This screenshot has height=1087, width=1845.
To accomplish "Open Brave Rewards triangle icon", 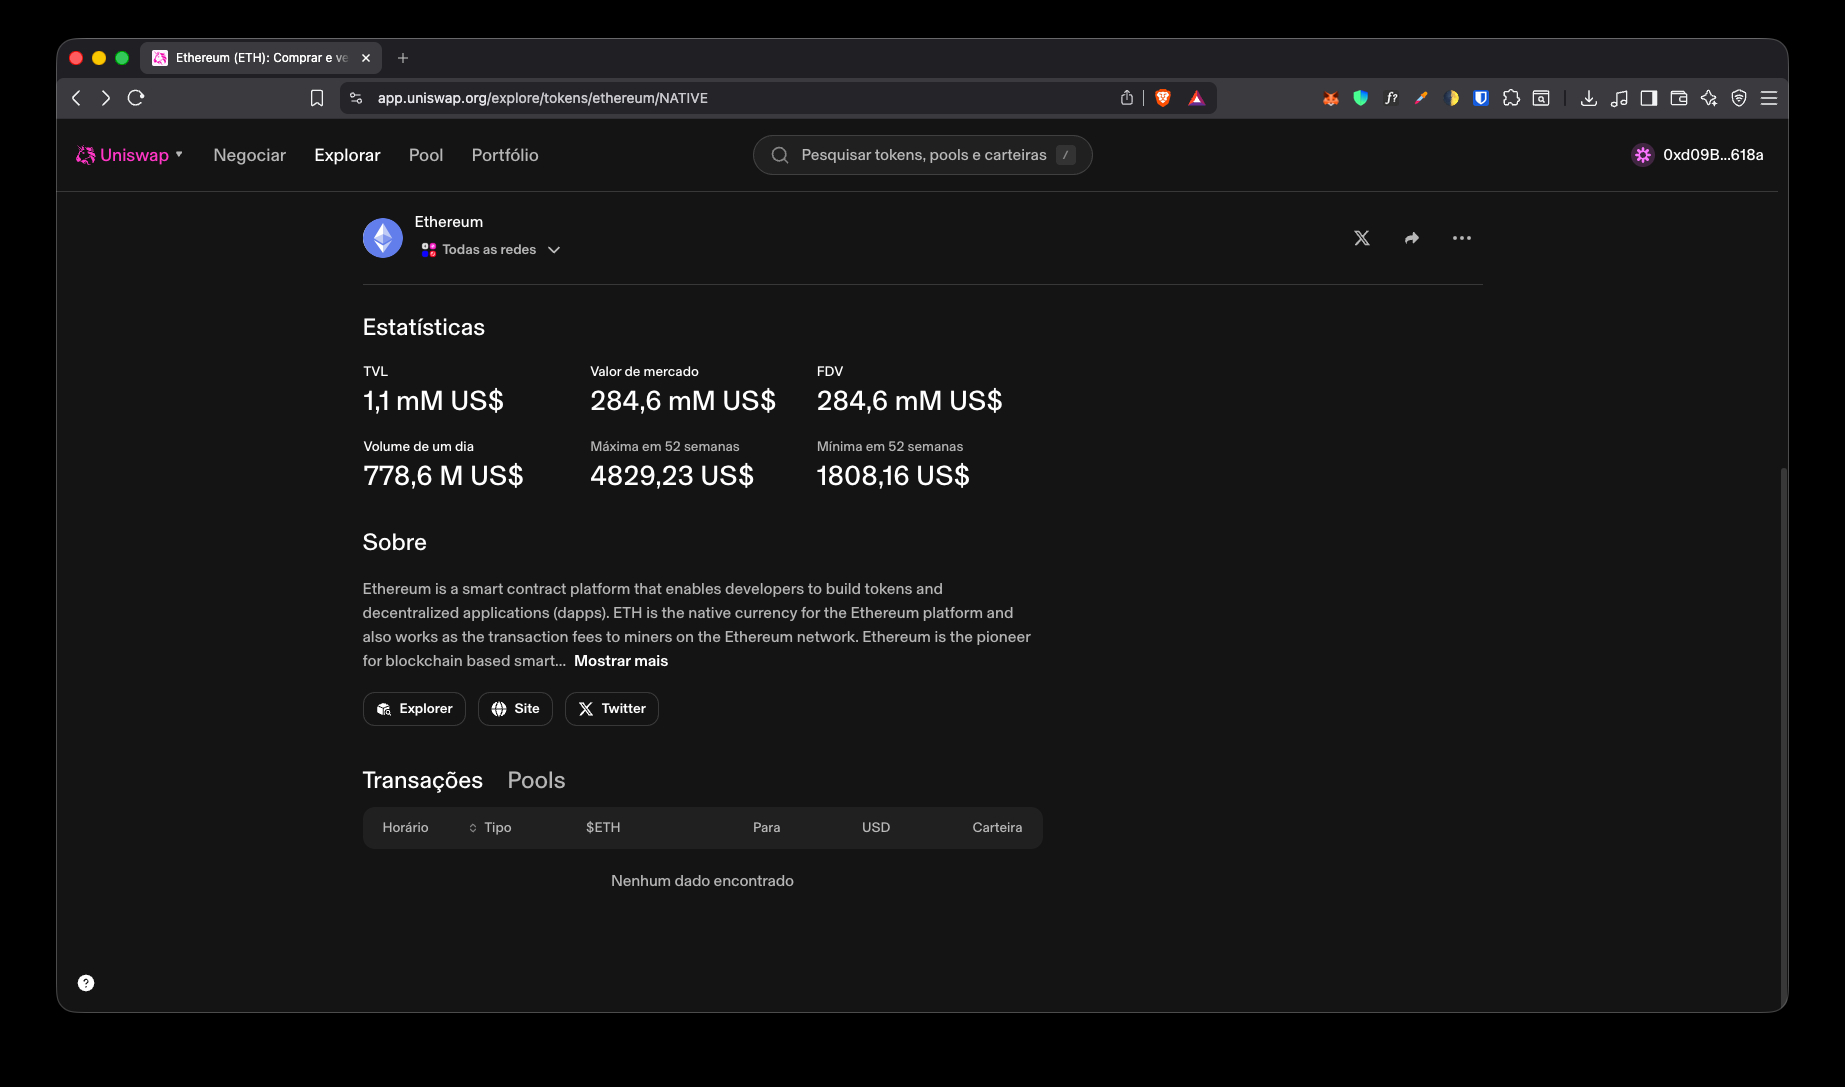I will (x=1197, y=98).
